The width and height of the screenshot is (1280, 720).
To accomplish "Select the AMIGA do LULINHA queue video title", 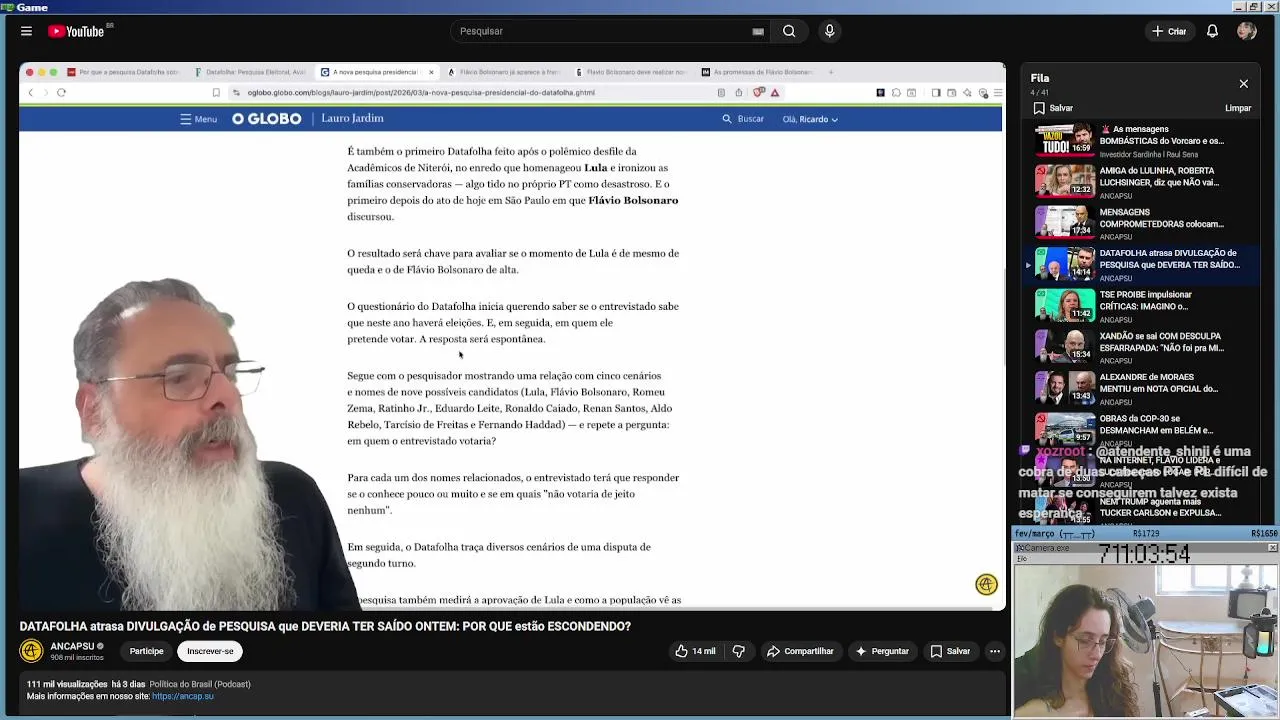I will [x=1159, y=177].
